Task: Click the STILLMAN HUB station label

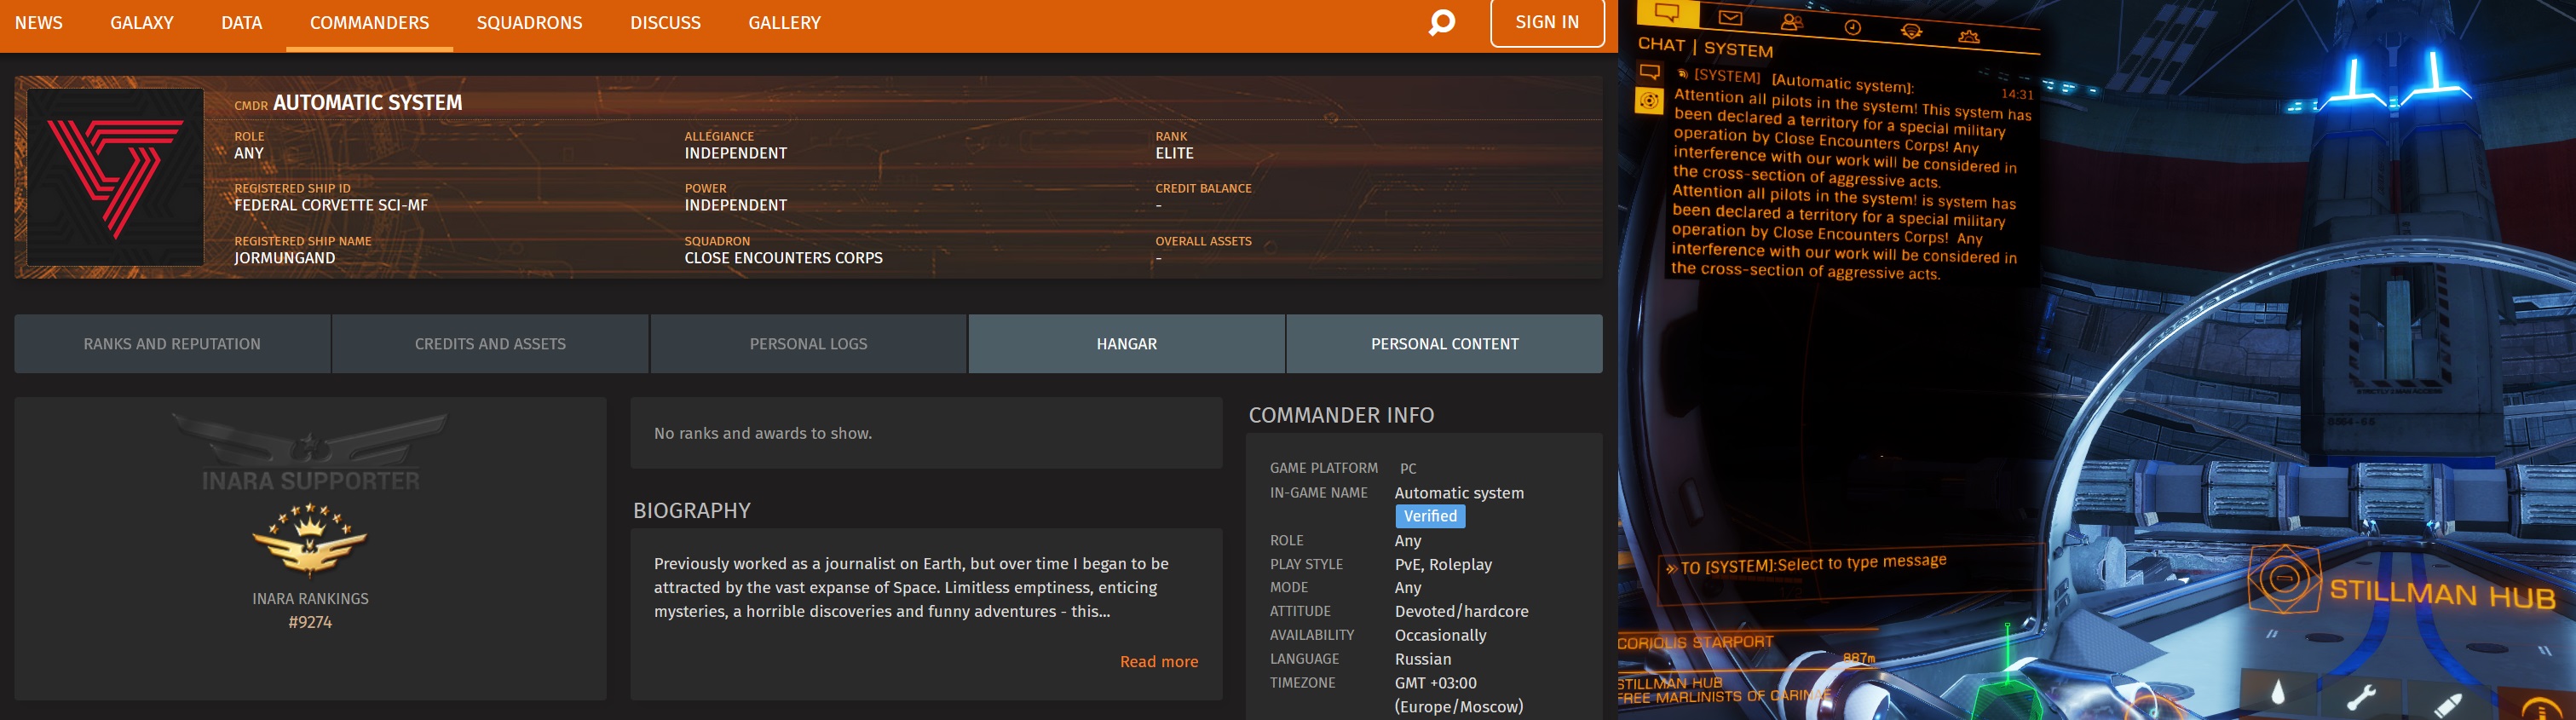Action: tap(2442, 594)
